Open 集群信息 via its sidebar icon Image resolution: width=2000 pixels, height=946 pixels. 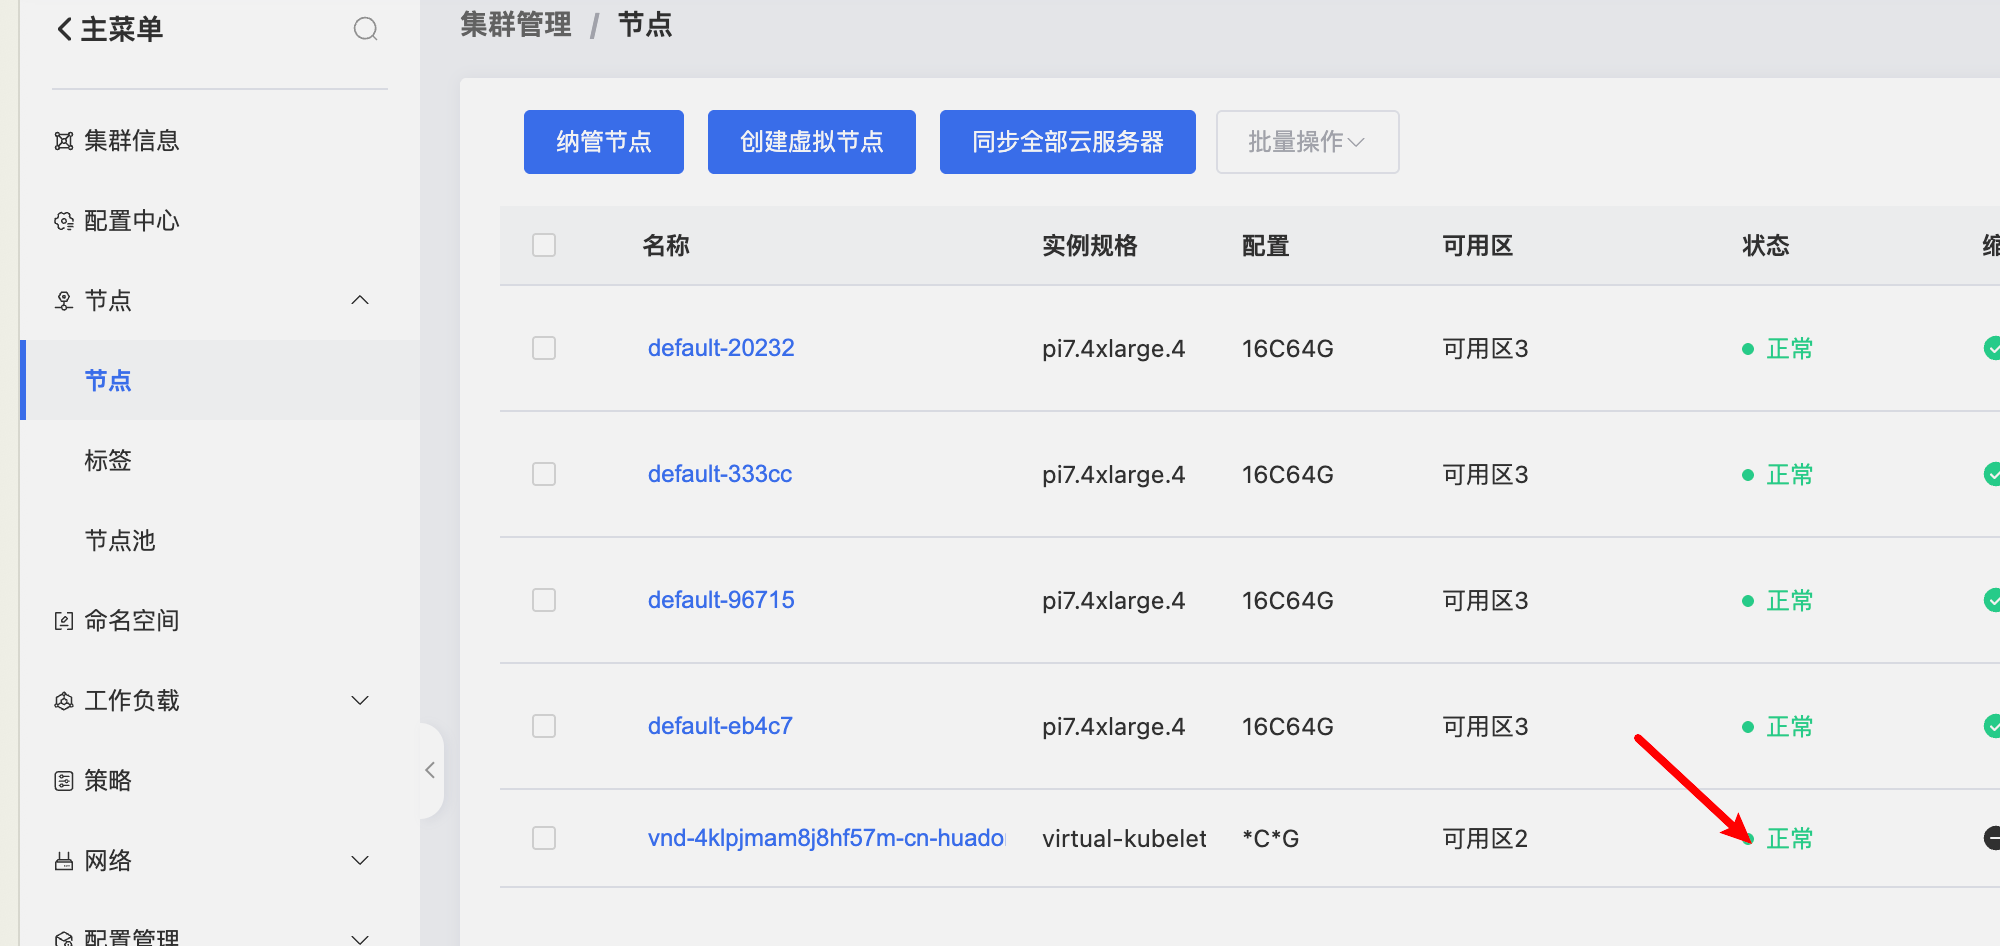tap(64, 141)
